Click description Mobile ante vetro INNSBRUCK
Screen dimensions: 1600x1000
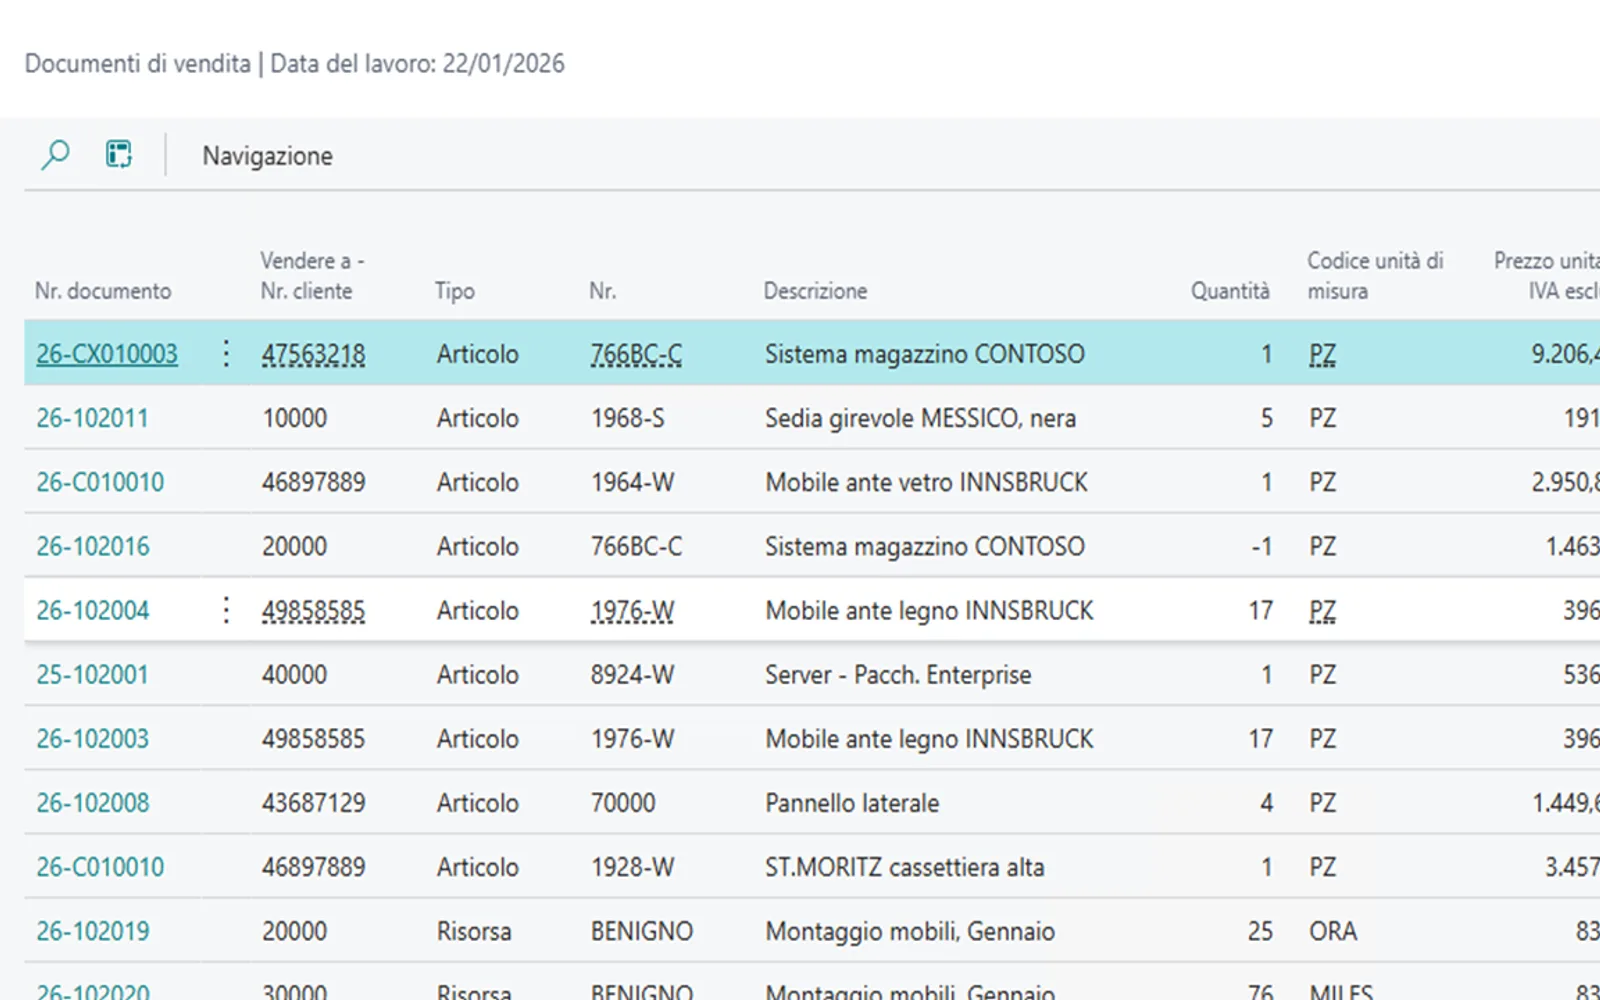[x=926, y=482]
